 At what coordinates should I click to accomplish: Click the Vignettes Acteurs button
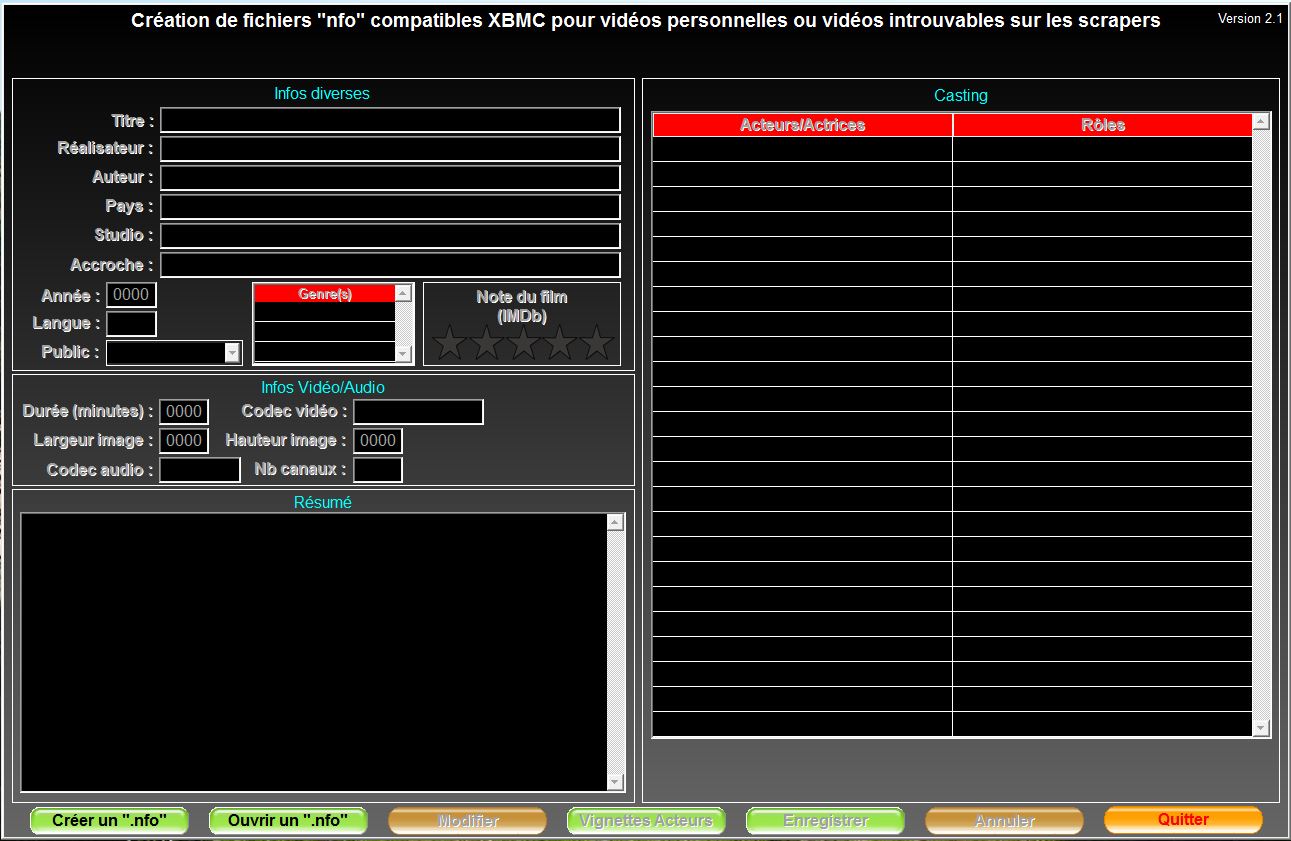point(646,820)
